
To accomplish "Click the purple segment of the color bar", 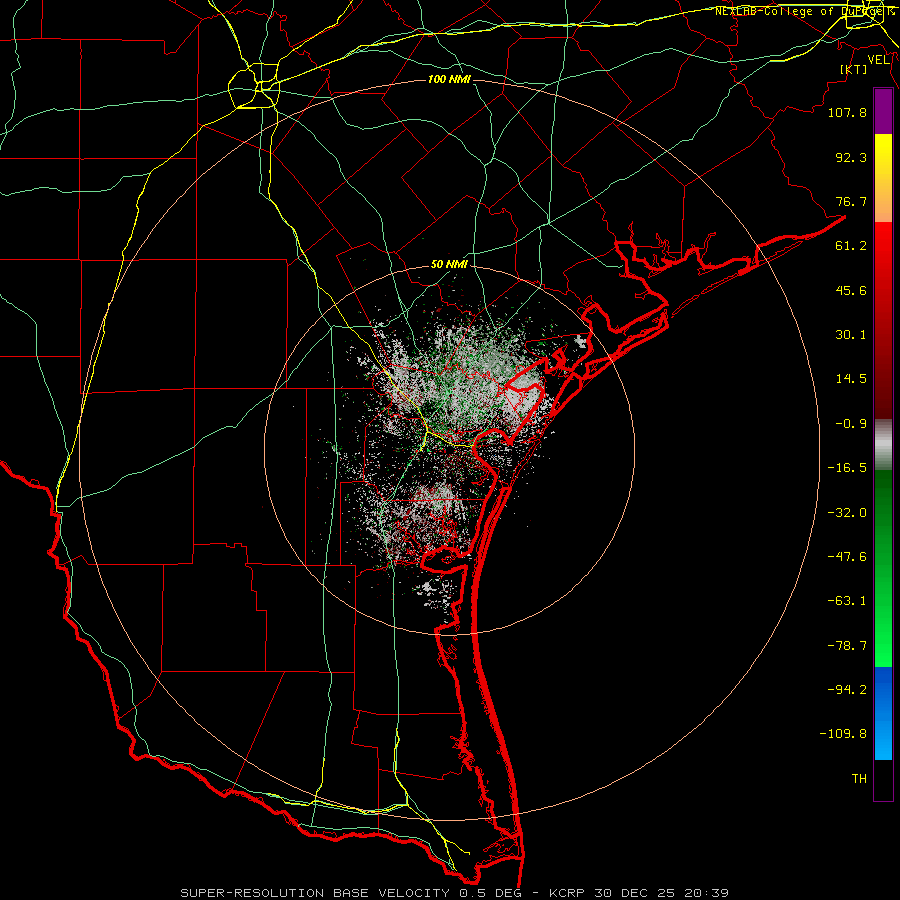I will [883, 111].
